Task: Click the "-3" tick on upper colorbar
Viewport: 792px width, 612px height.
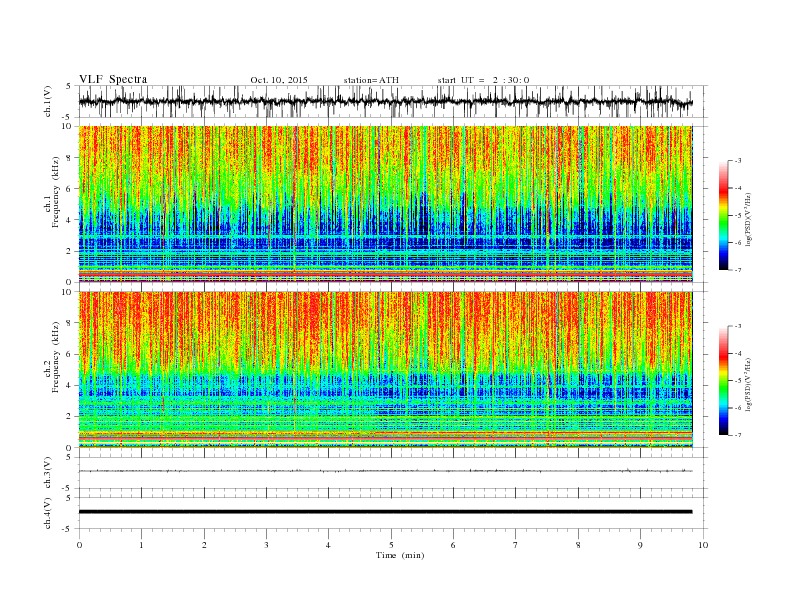Action: click(738, 161)
